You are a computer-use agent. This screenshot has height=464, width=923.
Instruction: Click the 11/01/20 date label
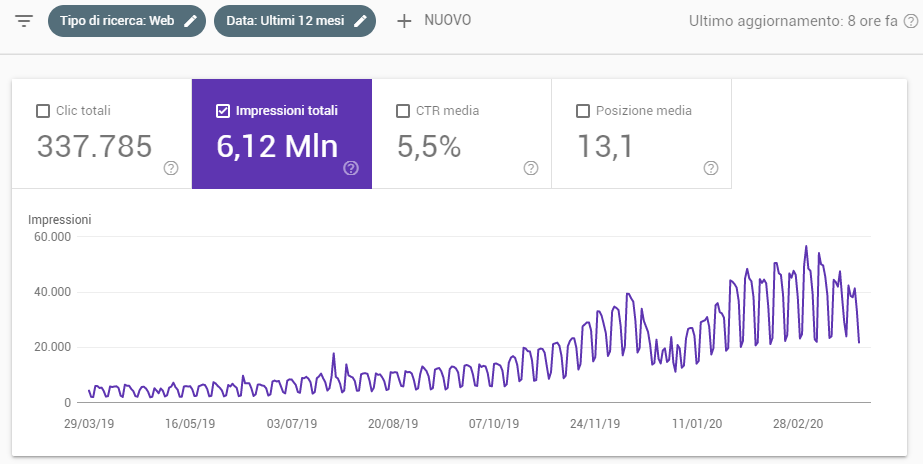pos(696,424)
